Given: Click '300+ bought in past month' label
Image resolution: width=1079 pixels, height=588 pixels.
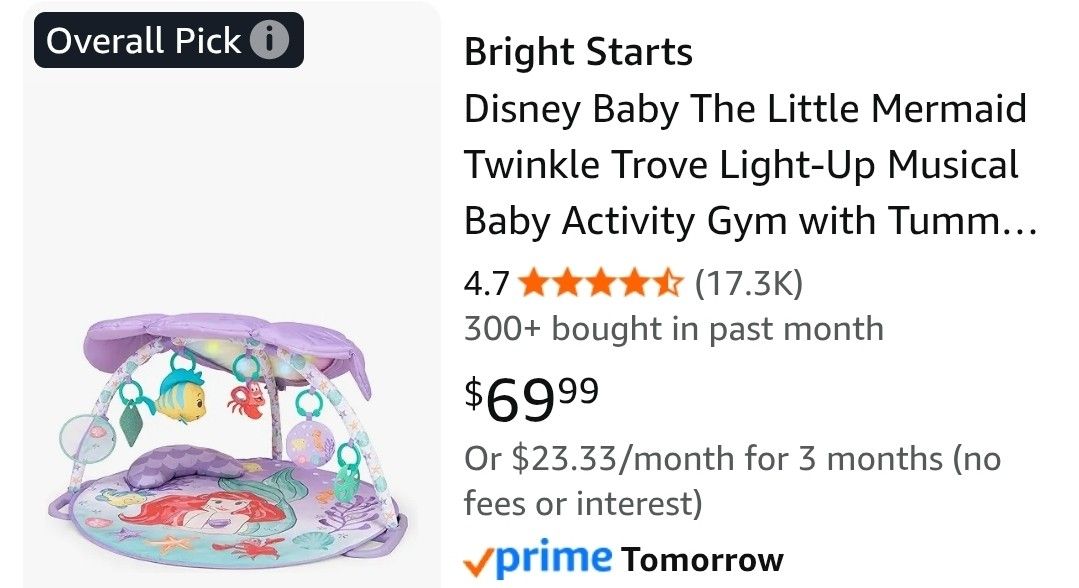Looking at the screenshot, I should (x=673, y=327).
